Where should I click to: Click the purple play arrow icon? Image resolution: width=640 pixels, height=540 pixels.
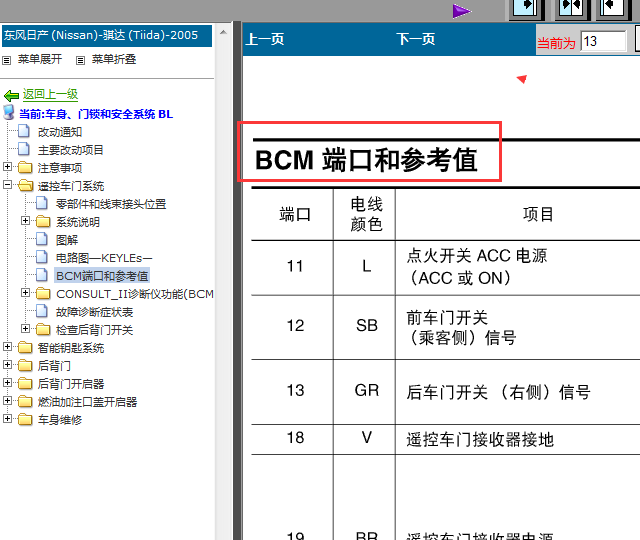[461, 11]
